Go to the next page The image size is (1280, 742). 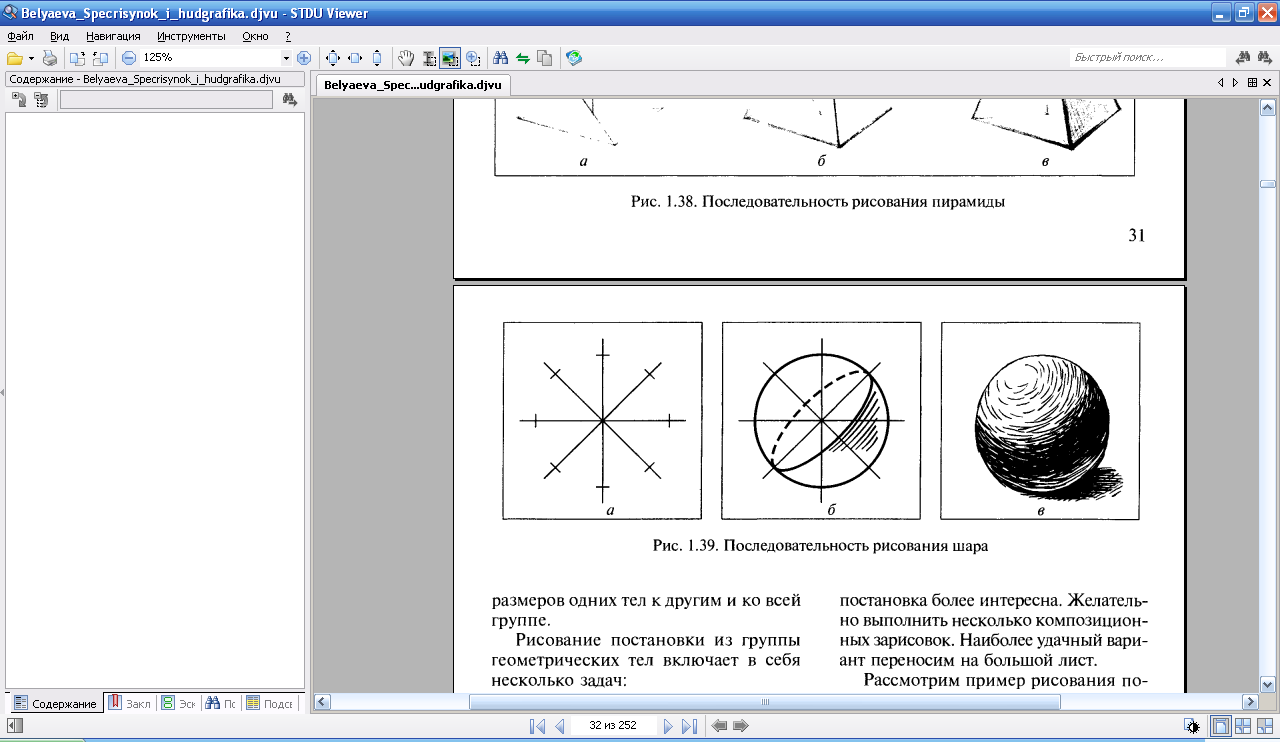[668, 726]
